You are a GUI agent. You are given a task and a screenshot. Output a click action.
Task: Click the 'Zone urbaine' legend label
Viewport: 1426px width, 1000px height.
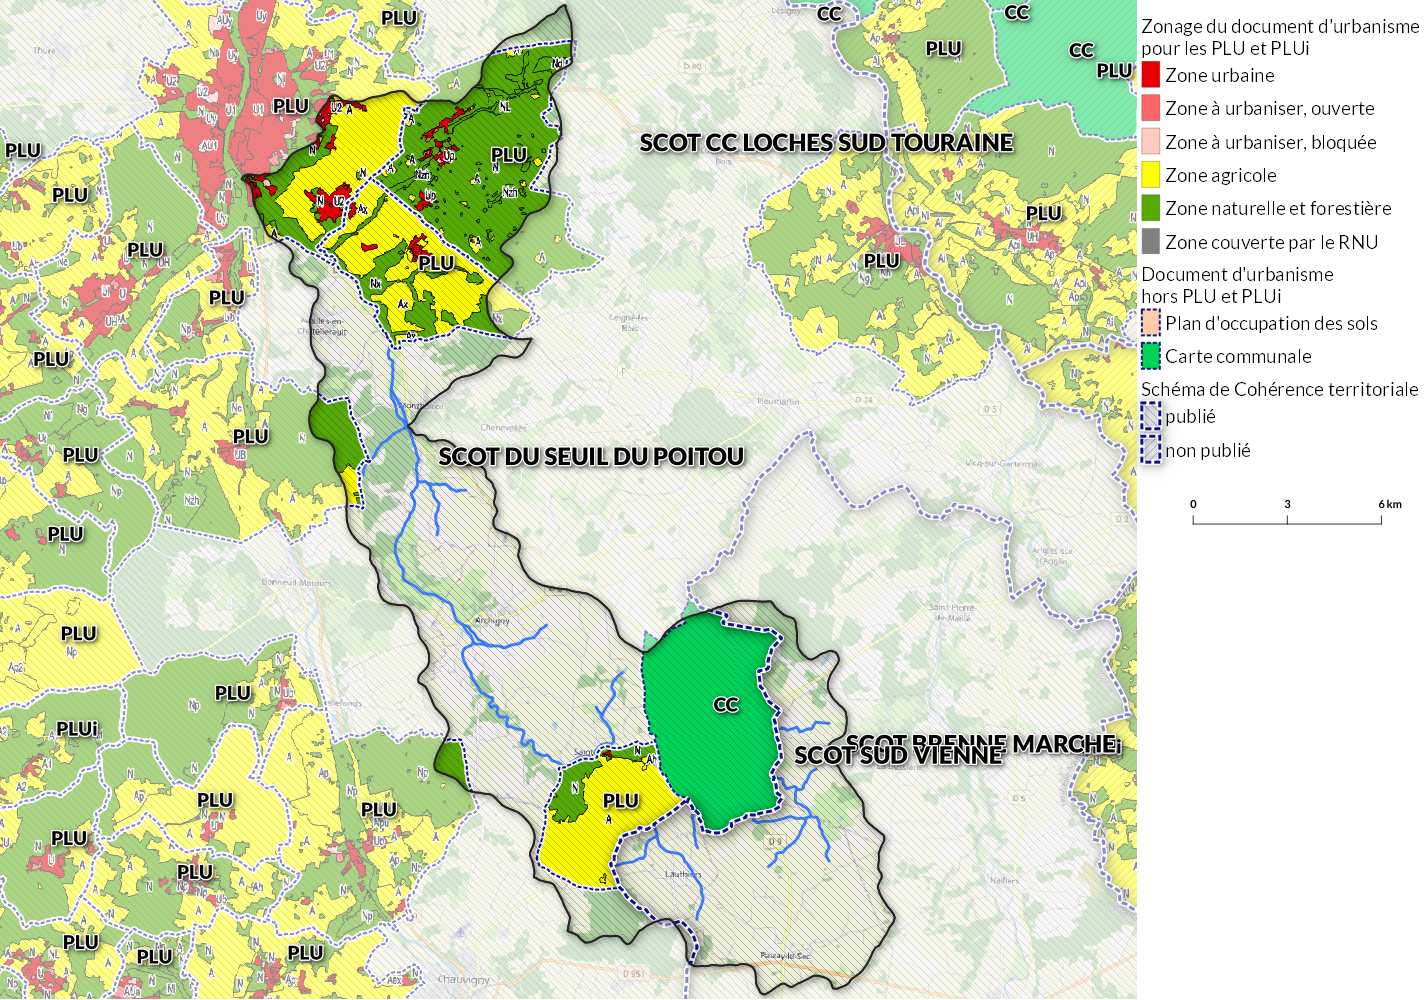click(1220, 75)
